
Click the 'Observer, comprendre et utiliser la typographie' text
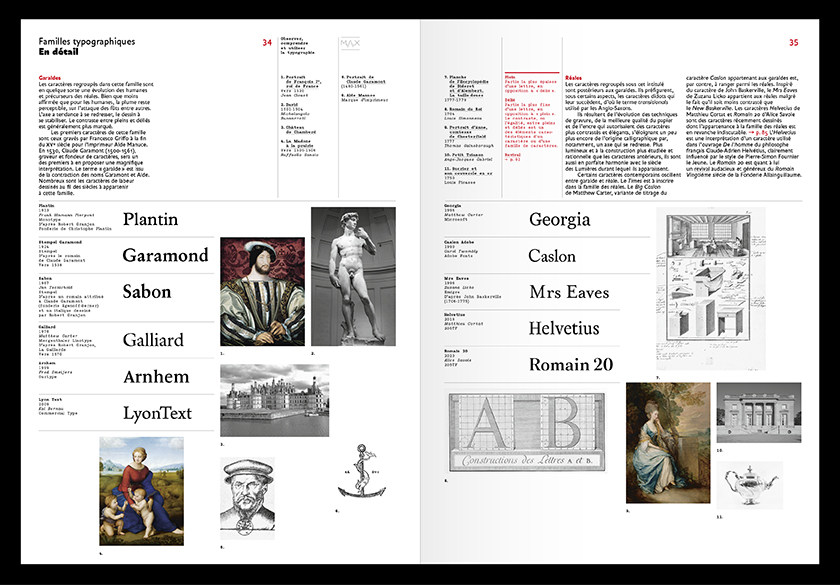297,46
